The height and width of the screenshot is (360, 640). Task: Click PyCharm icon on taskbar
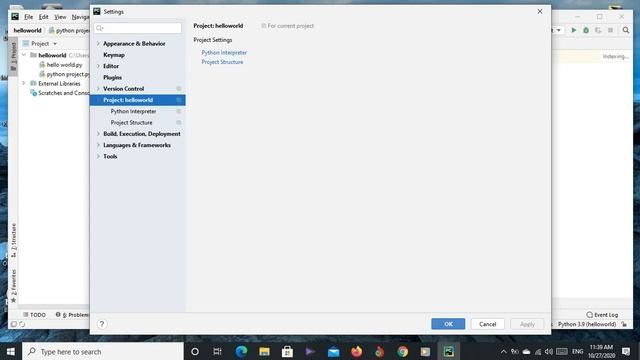(449, 351)
